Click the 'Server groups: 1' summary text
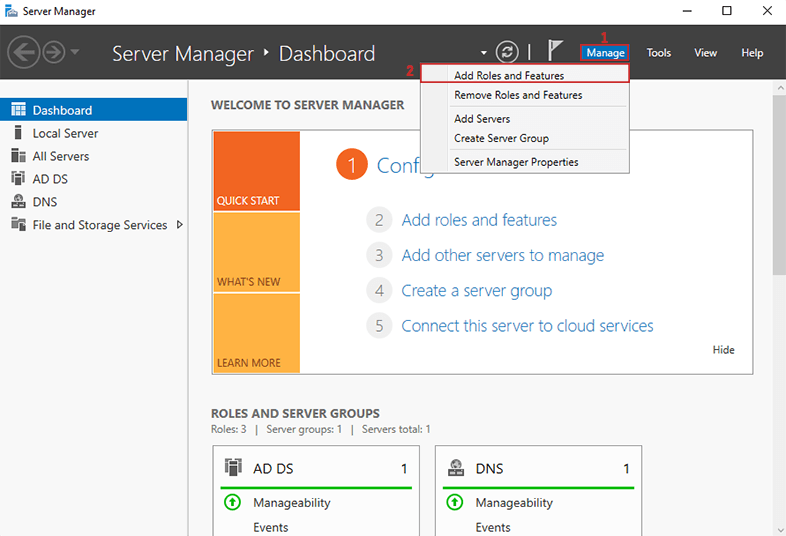This screenshot has height=536, width=786. tap(304, 430)
